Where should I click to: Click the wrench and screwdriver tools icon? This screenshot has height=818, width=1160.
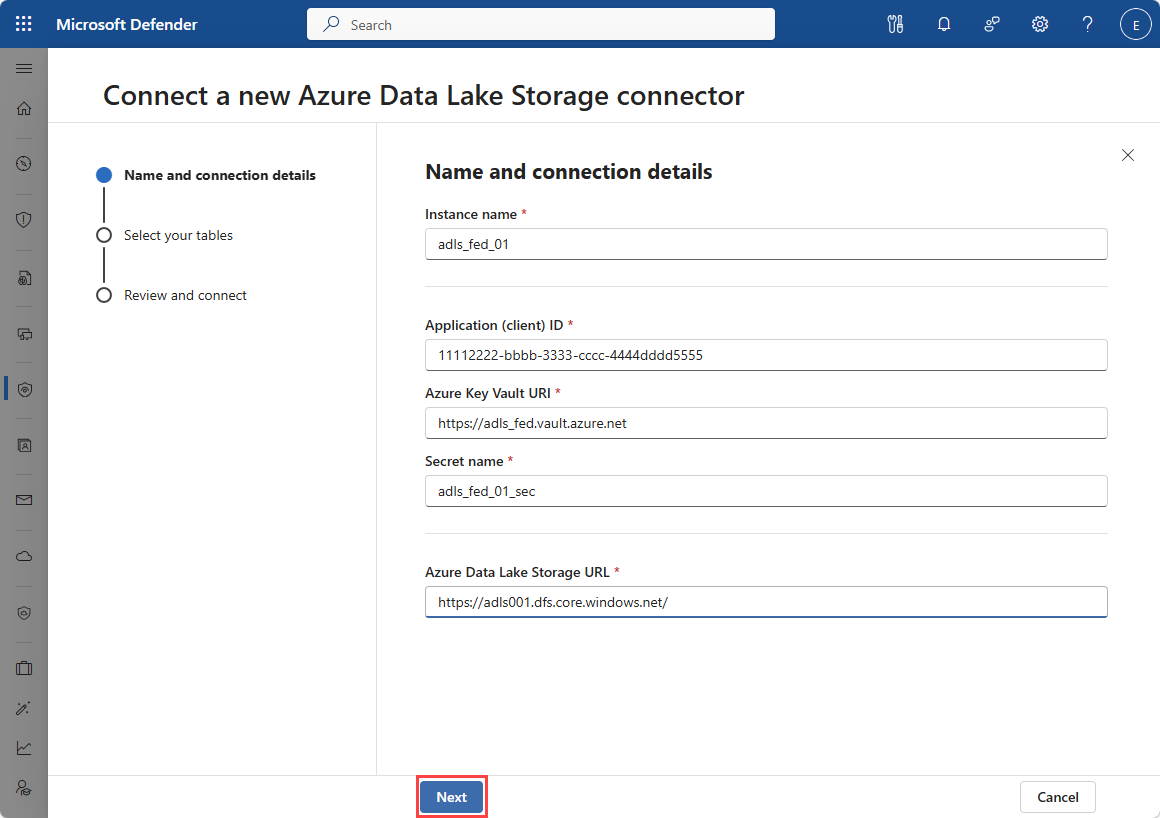(895, 24)
